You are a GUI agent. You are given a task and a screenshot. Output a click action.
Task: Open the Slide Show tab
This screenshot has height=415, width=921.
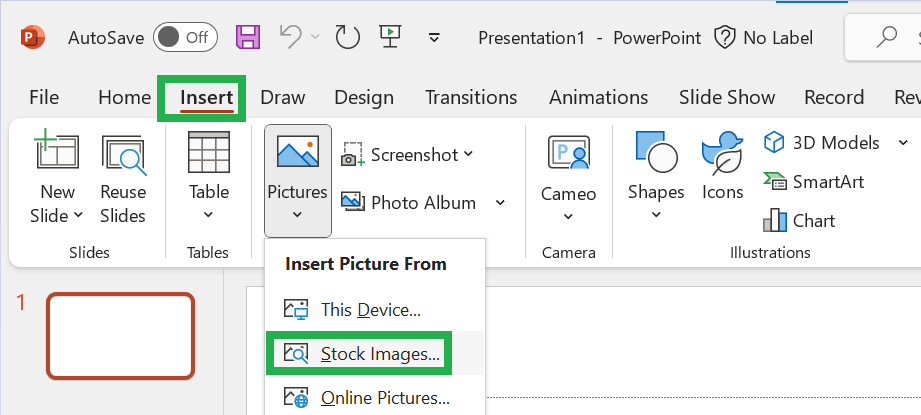point(727,97)
